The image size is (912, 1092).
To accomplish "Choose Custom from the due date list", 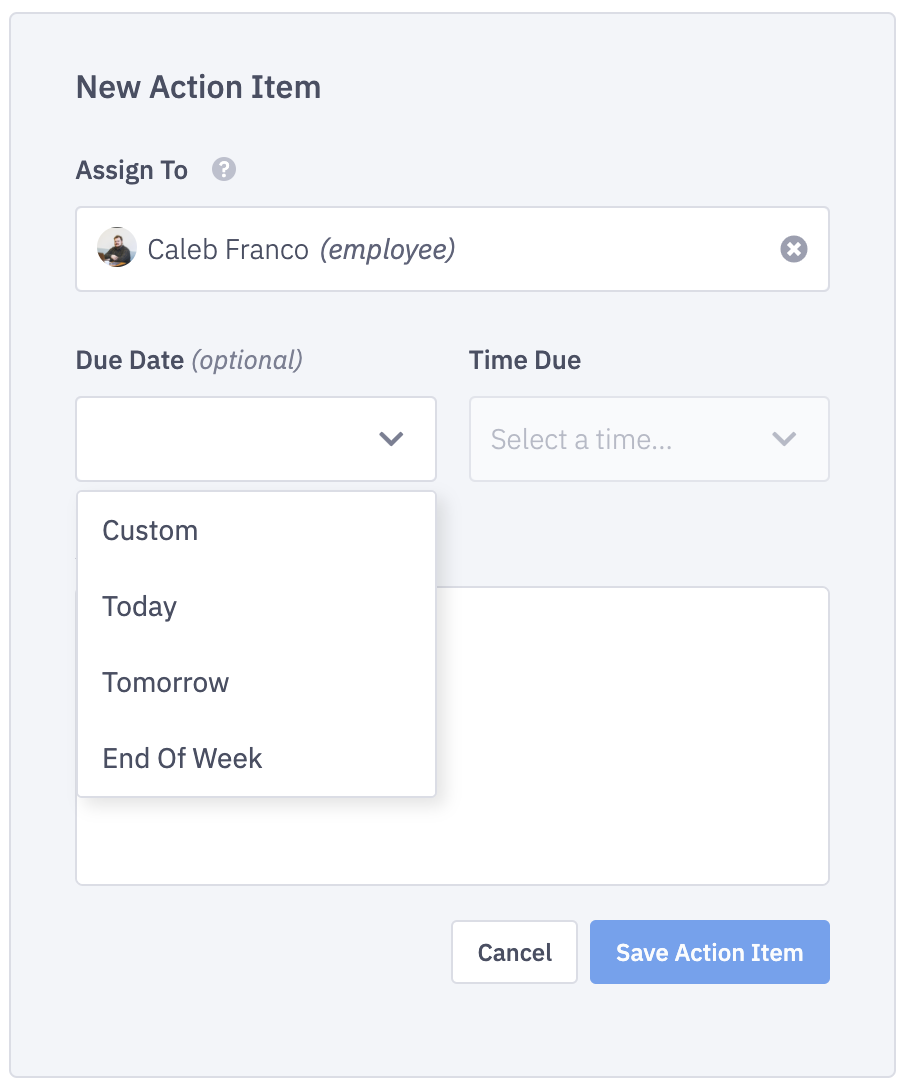I will pyautogui.click(x=150, y=530).
